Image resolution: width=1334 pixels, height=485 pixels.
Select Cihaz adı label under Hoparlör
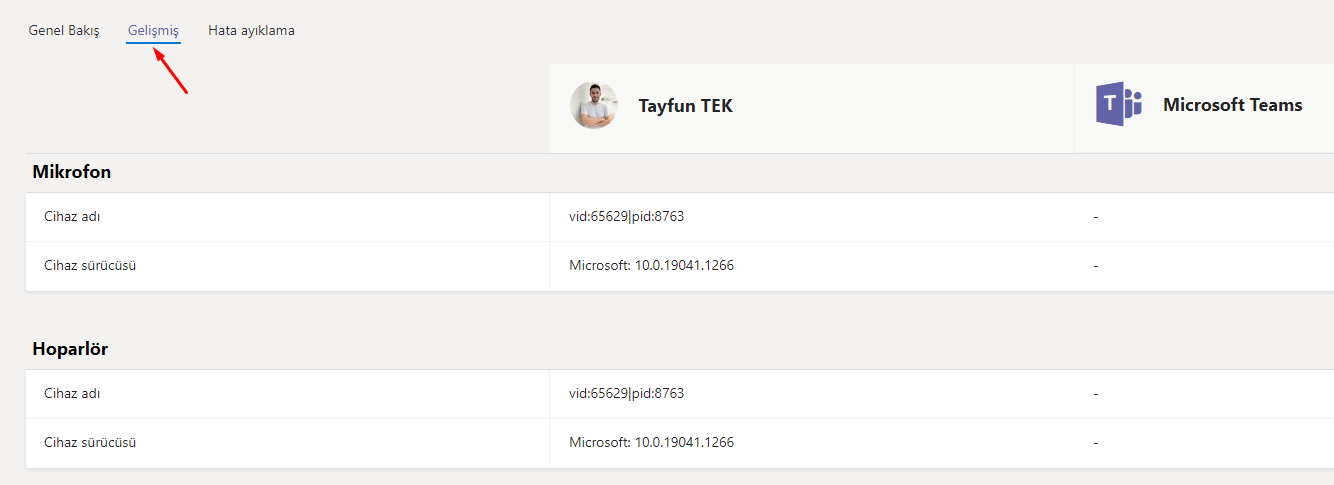(72, 393)
